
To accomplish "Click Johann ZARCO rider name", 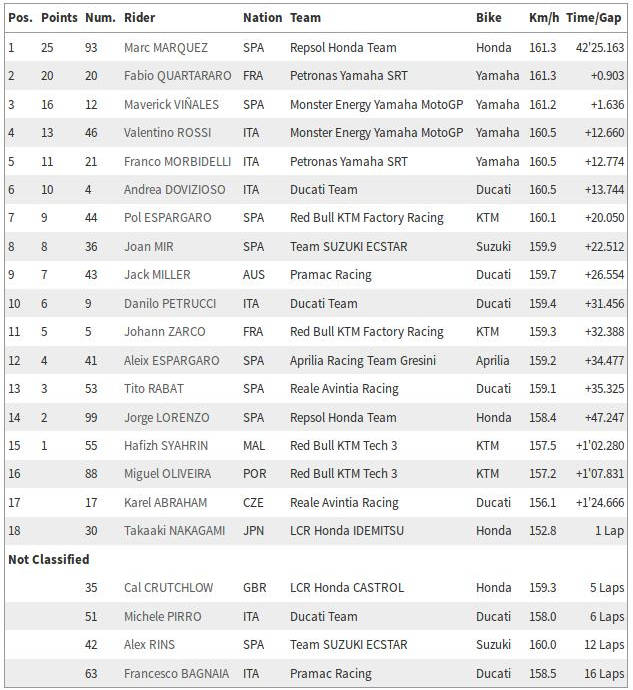I will (165, 331).
